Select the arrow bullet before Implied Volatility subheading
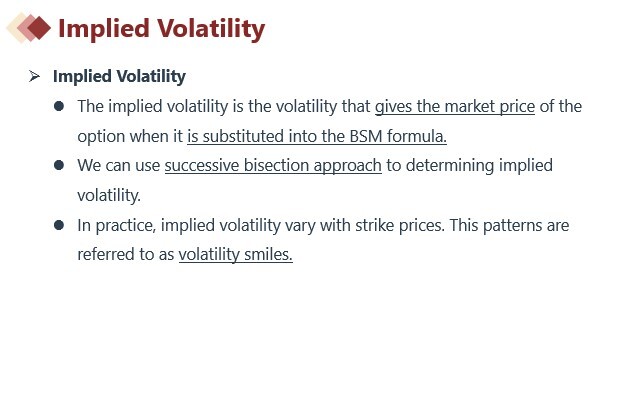Viewport: 639px width, 418px height. [x=35, y=76]
